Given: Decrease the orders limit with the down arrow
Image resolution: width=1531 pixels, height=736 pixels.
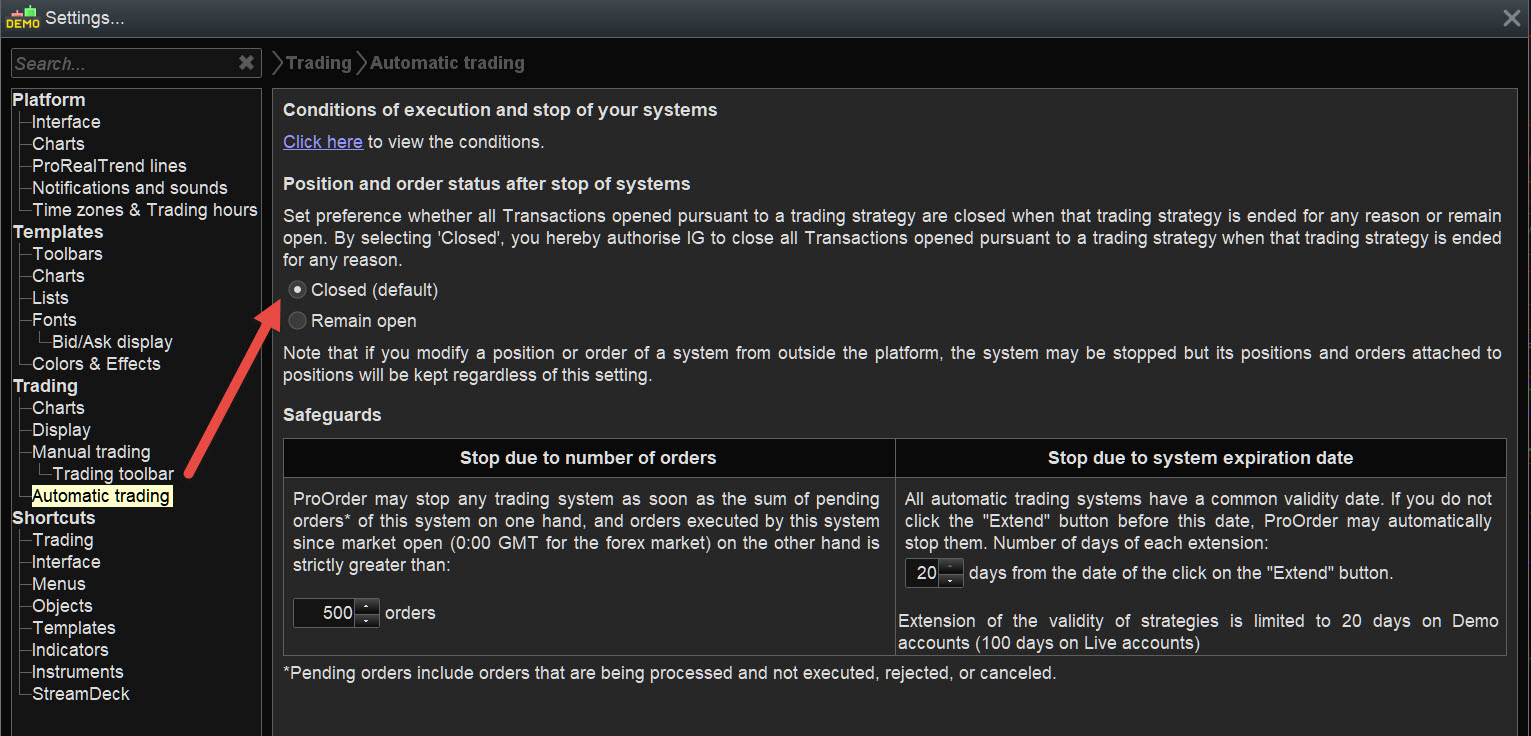Looking at the screenshot, I should (367, 620).
